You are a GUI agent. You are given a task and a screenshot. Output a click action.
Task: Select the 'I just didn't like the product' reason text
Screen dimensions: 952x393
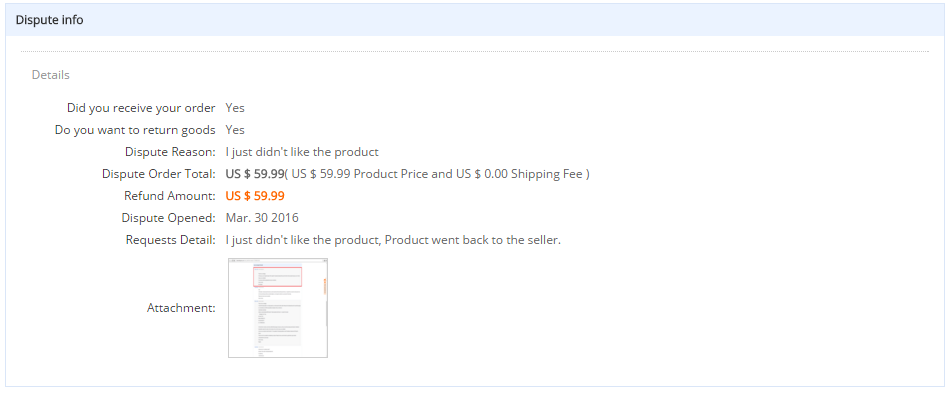[x=302, y=152]
